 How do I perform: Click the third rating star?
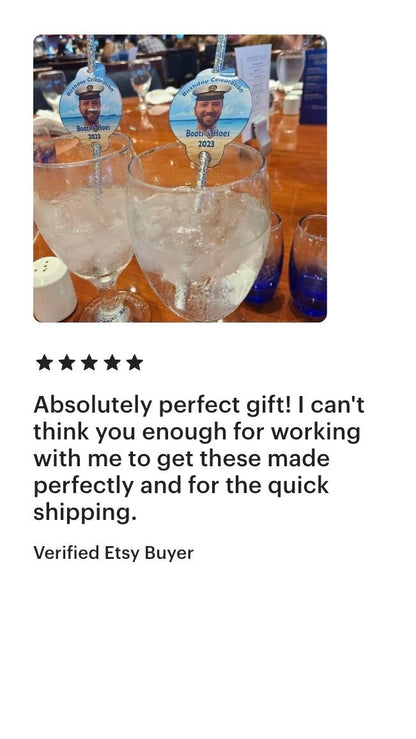[90, 363]
